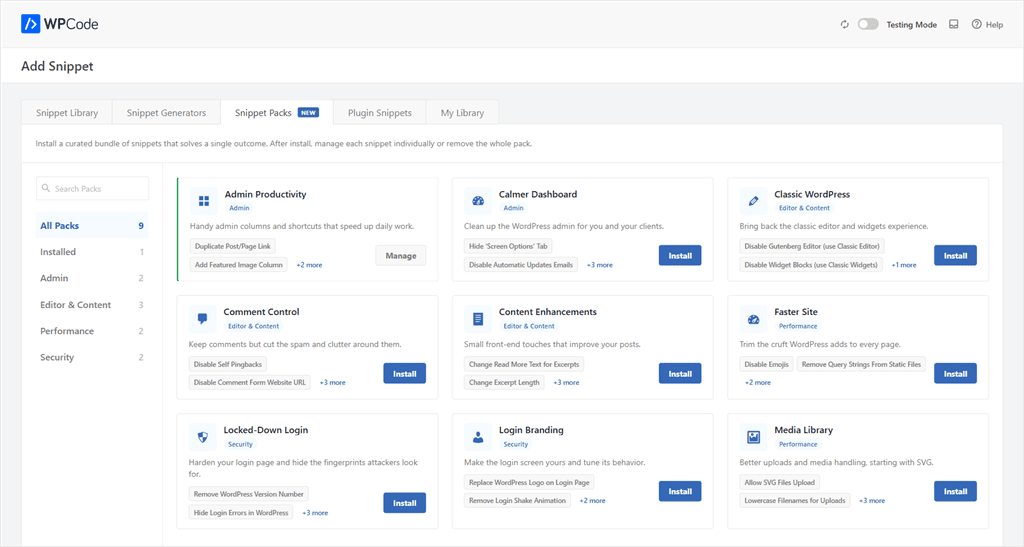
Task: Click the Remove Query Strings From Static Files tag
Action: pyautogui.click(x=861, y=364)
